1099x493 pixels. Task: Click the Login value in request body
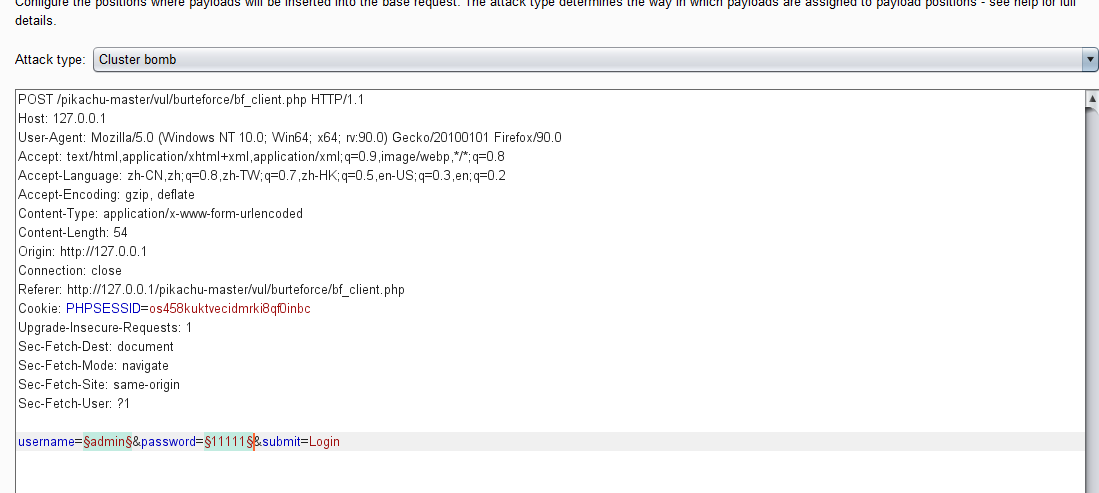(x=324, y=442)
